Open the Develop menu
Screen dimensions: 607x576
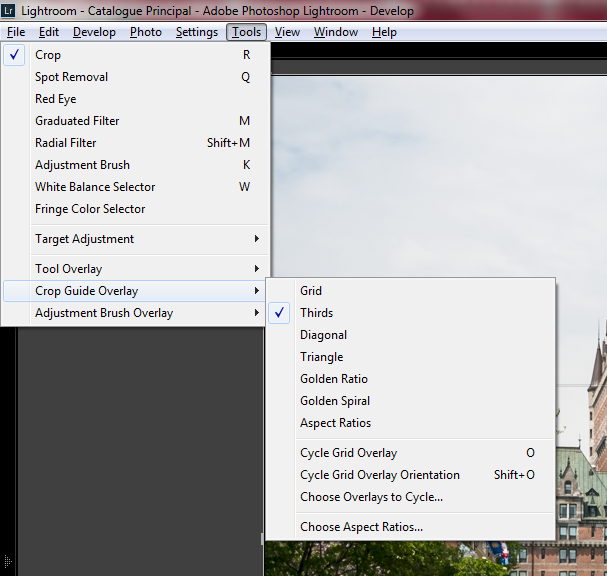94,32
